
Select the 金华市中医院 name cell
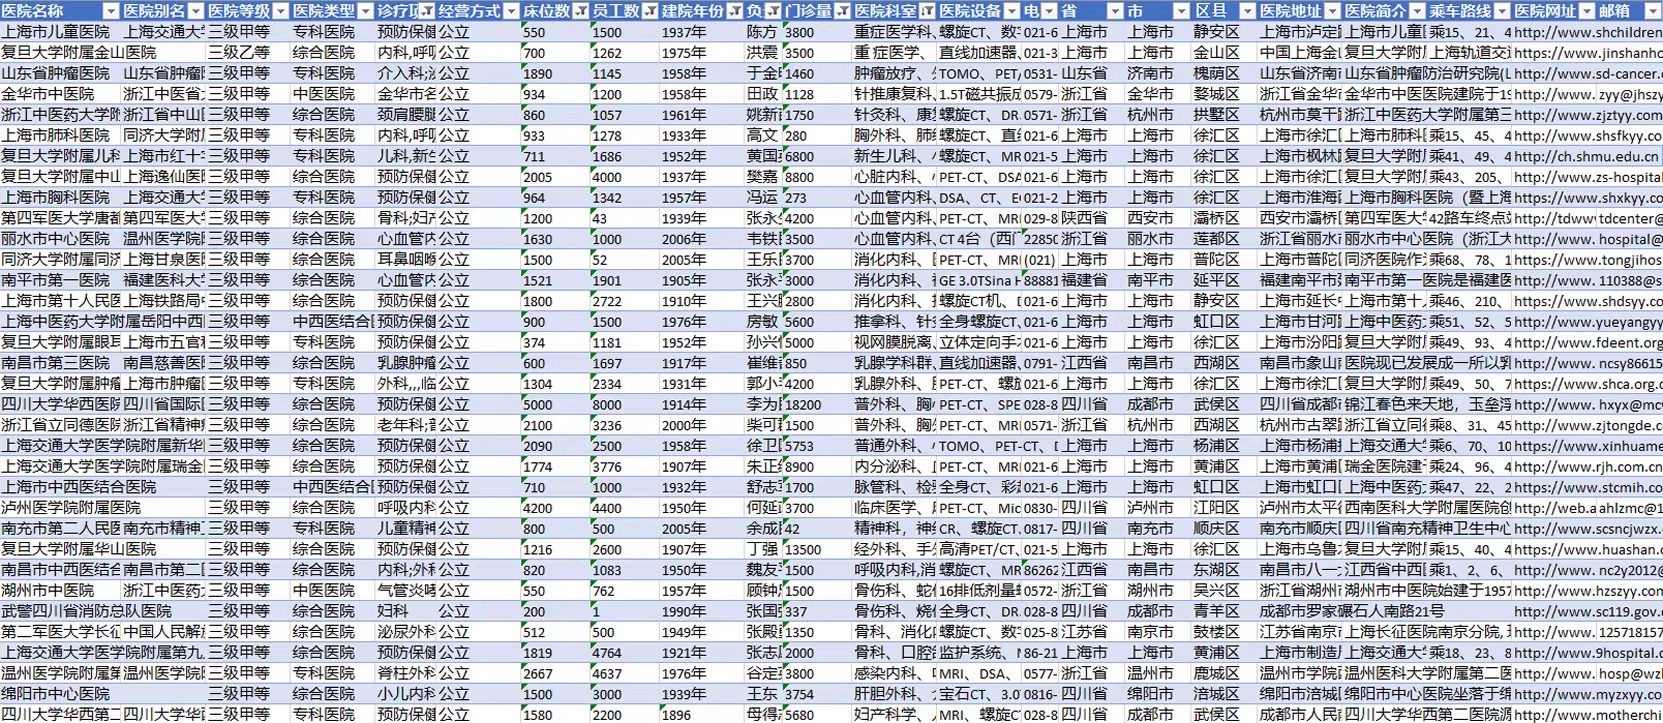[x=61, y=94]
